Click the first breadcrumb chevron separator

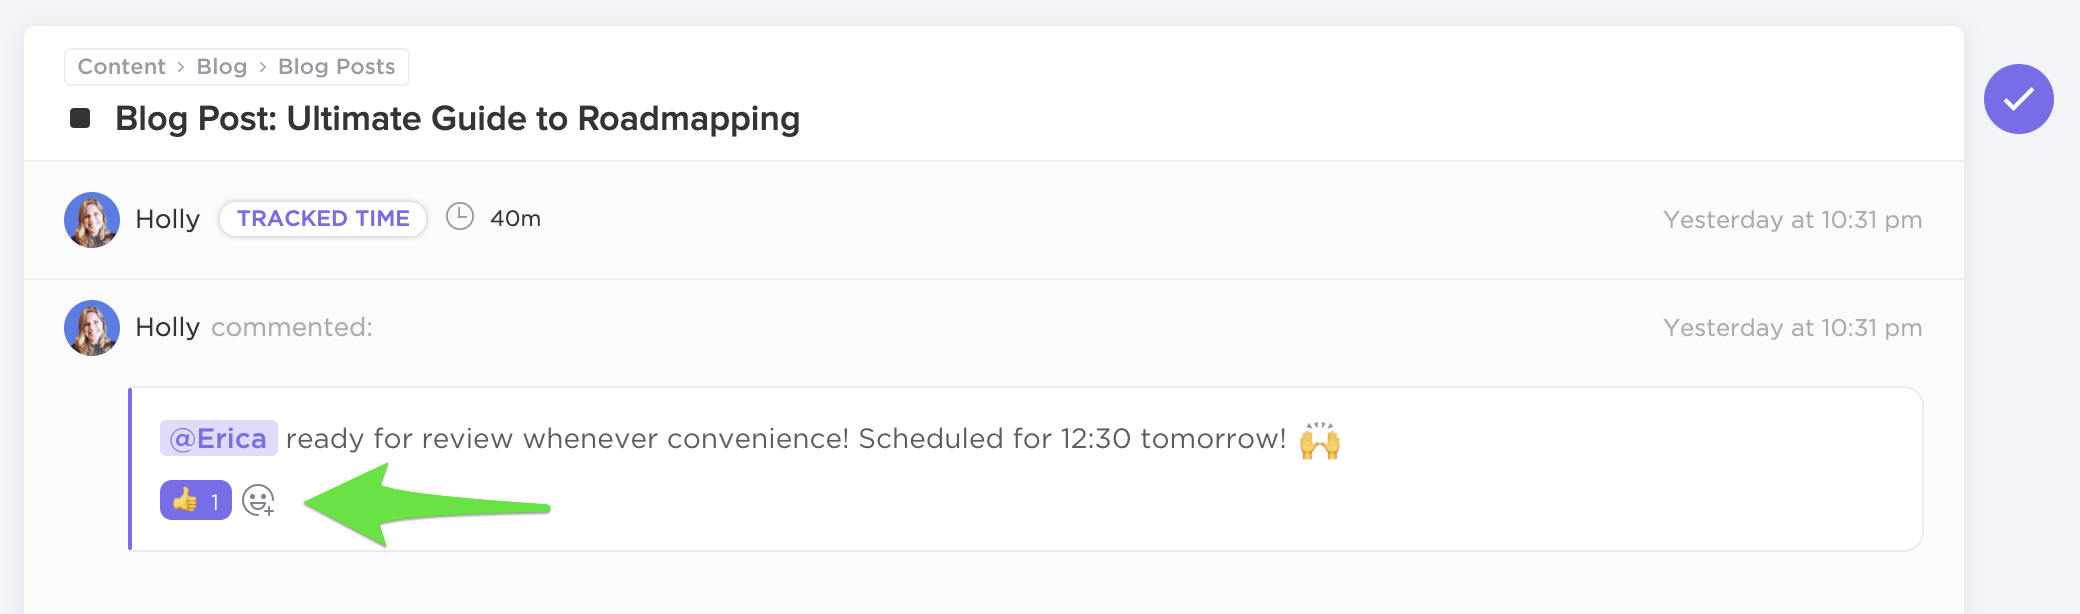[181, 67]
